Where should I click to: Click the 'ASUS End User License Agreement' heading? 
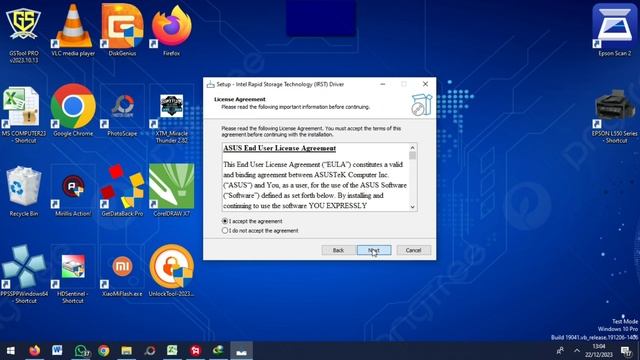(x=280, y=148)
